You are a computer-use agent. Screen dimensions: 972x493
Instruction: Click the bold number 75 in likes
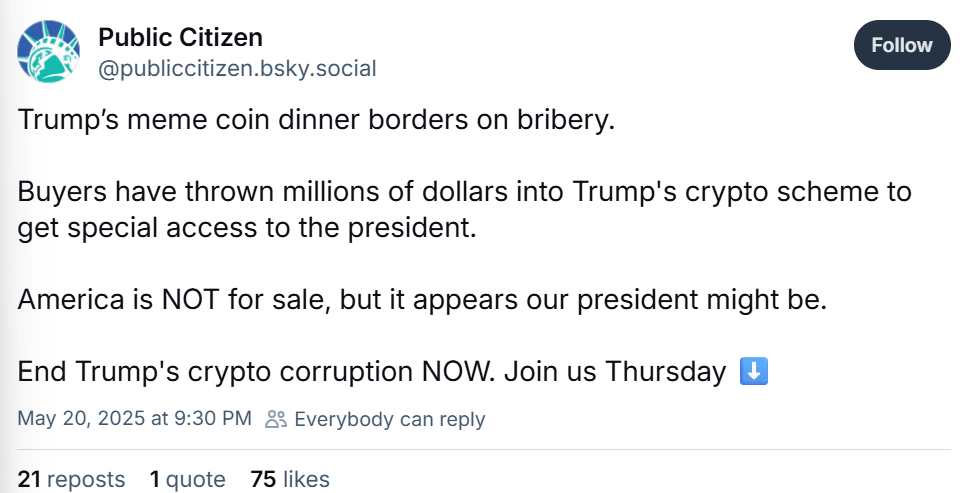[x=263, y=479]
